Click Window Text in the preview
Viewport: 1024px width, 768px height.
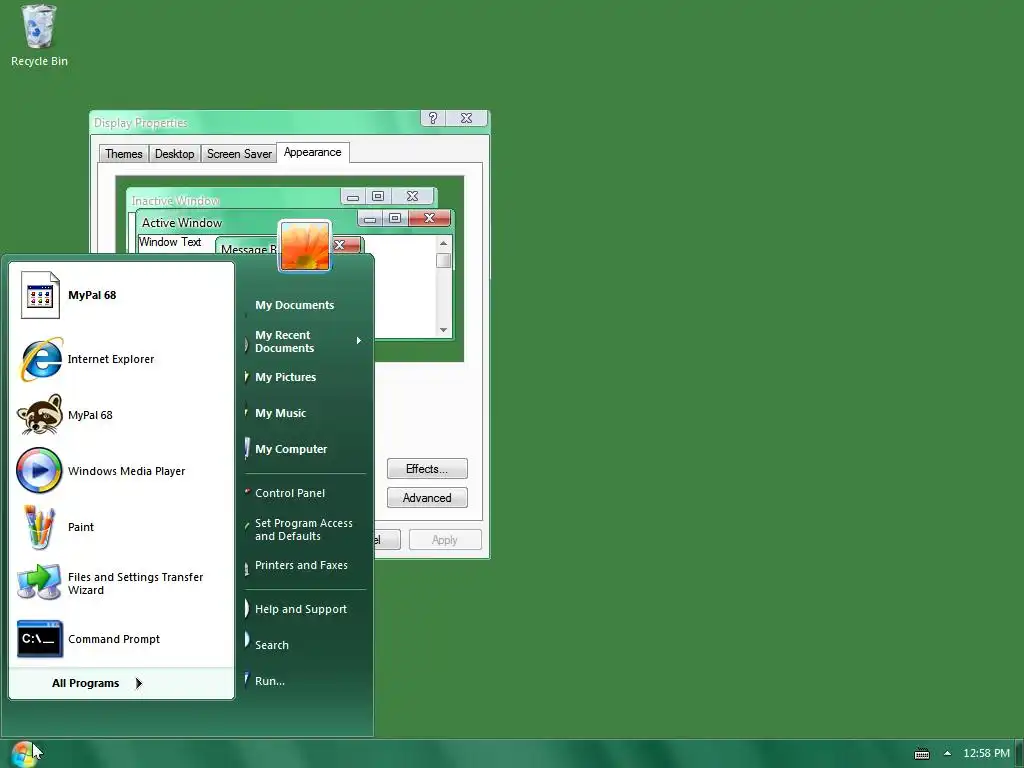[x=170, y=242]
